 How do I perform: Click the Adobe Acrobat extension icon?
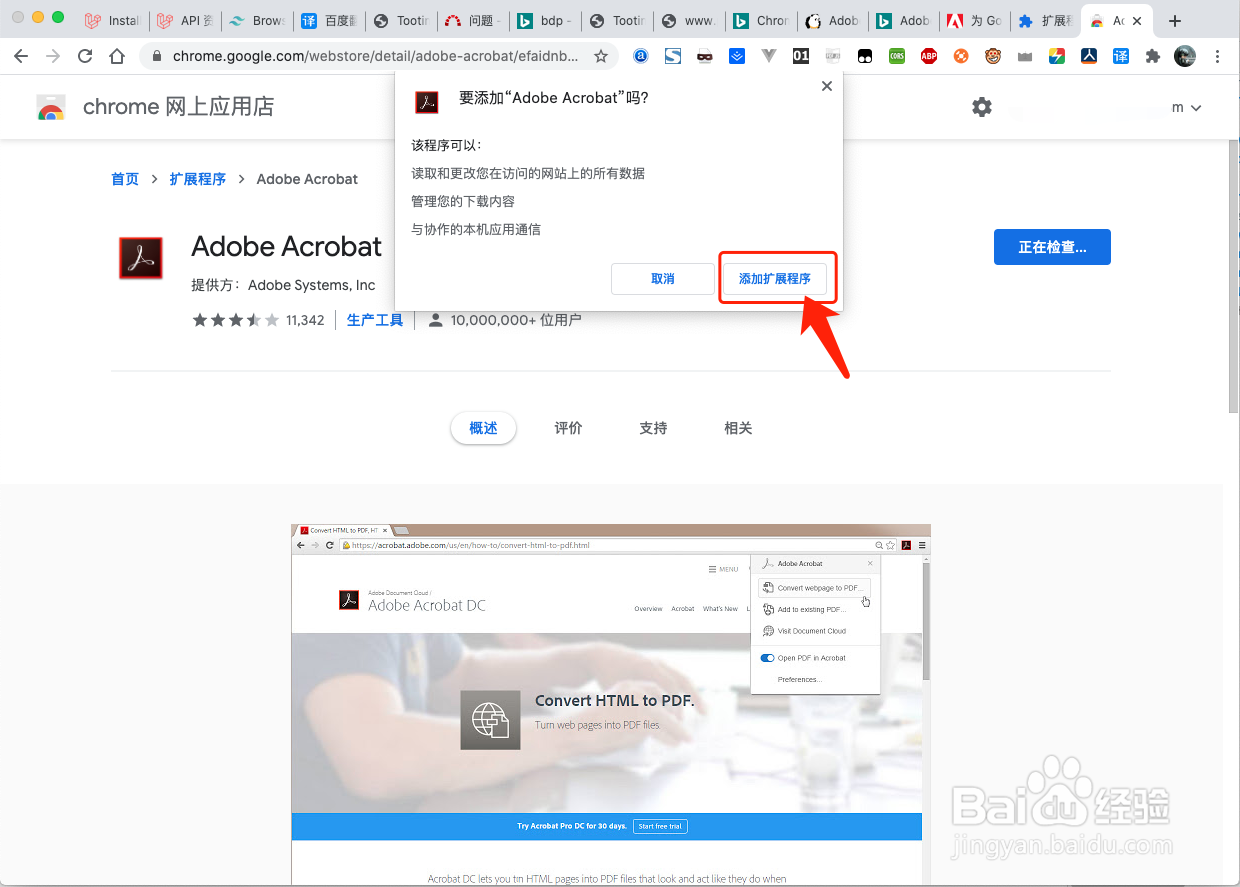click(140, 257)
